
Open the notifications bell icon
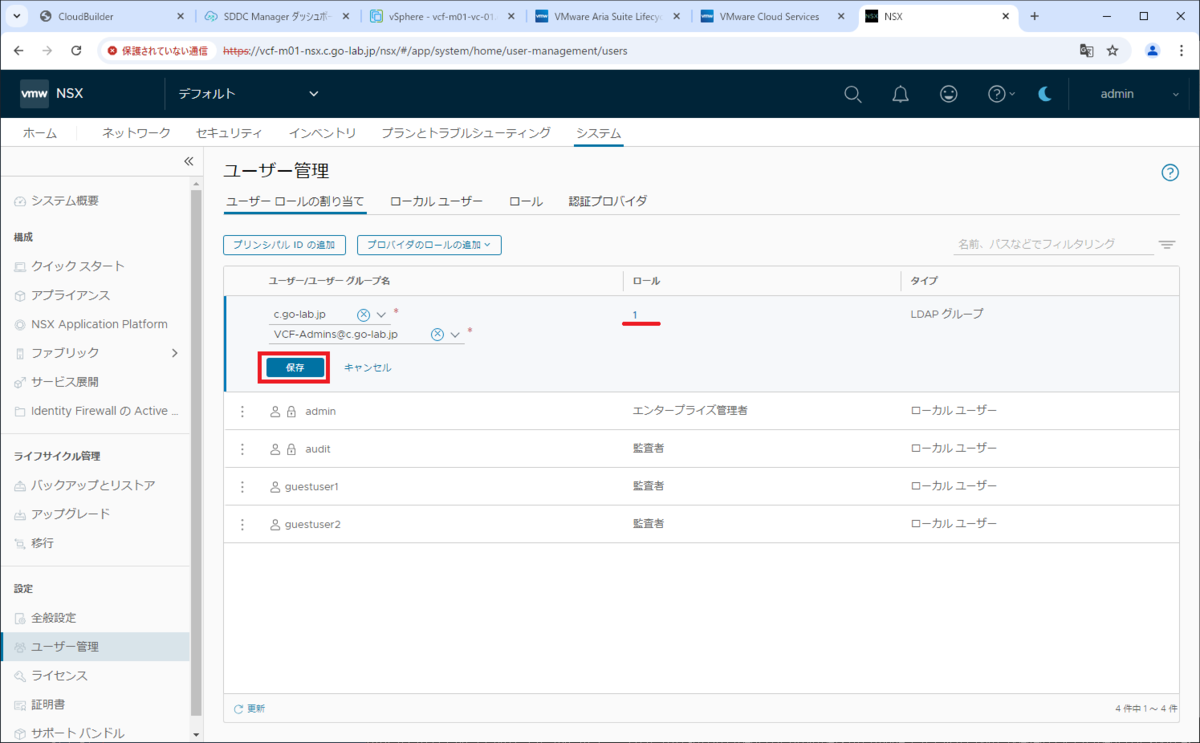point(901,94)
